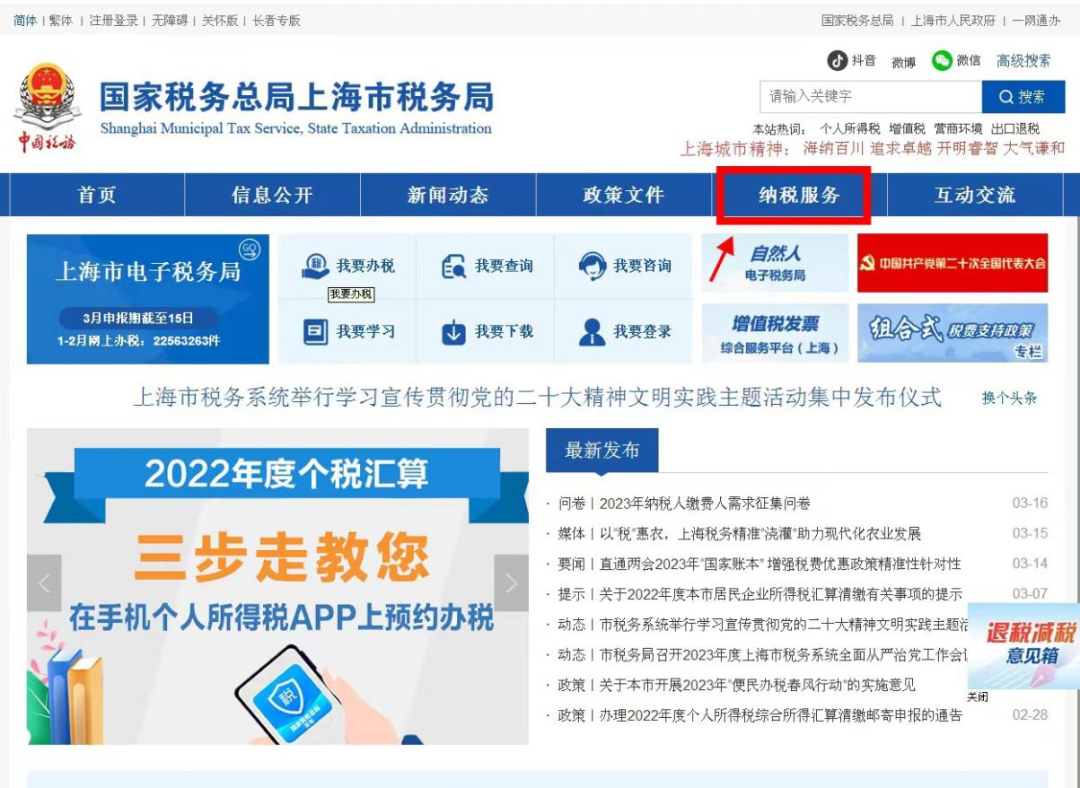Open the 中国共产党第二十次全国代表大会 banner
Screen dimensions: 1080x788
tap(953, 263)
